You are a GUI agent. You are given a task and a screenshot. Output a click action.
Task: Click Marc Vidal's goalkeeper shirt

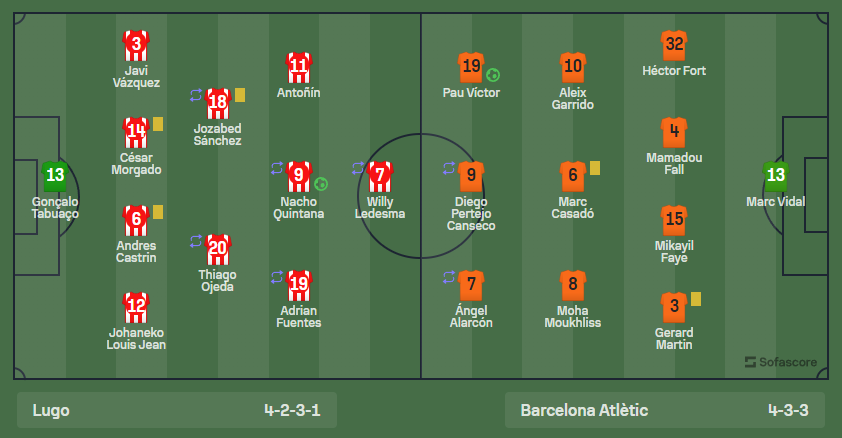(x=775, y=176)
